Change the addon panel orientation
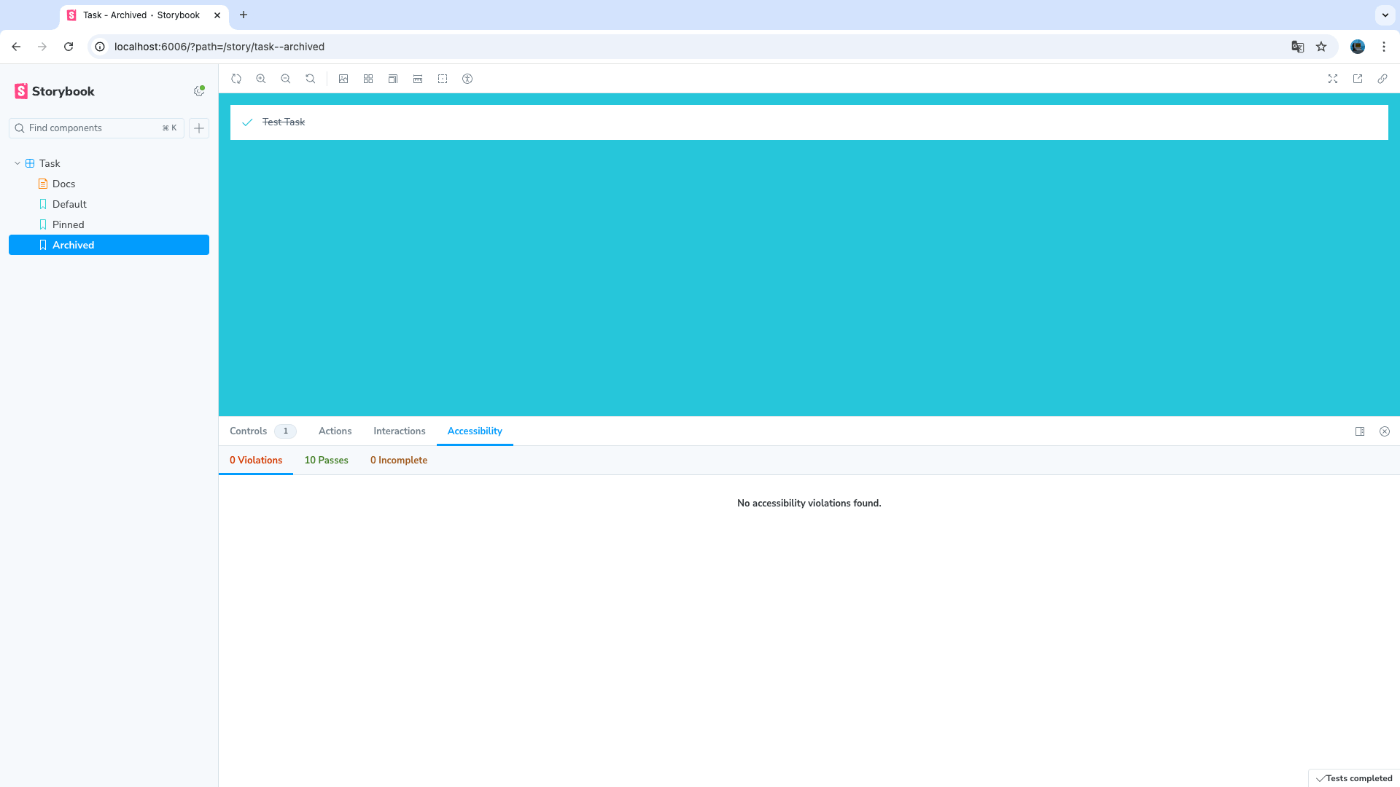 click(x=1360, y=431)
